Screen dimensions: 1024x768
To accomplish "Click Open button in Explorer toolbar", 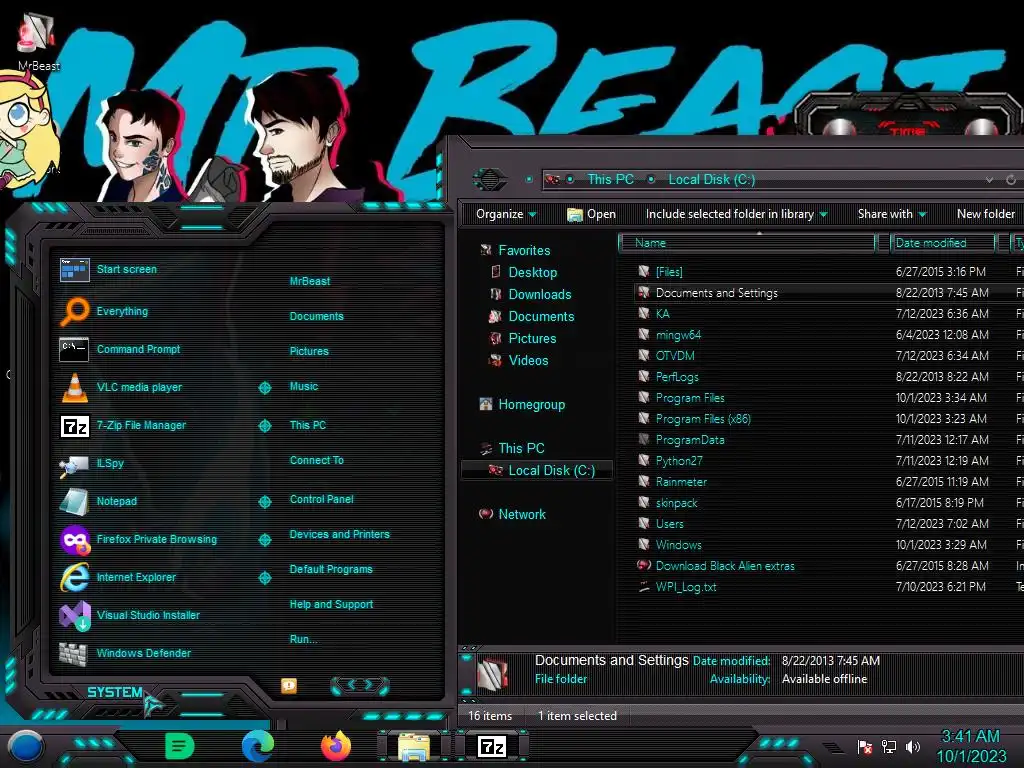I will pos(591,214).
